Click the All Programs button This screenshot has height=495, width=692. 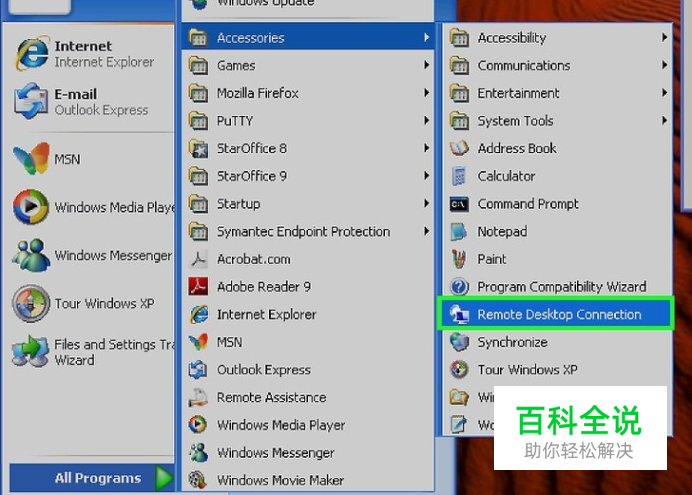(x=92, y=478)
